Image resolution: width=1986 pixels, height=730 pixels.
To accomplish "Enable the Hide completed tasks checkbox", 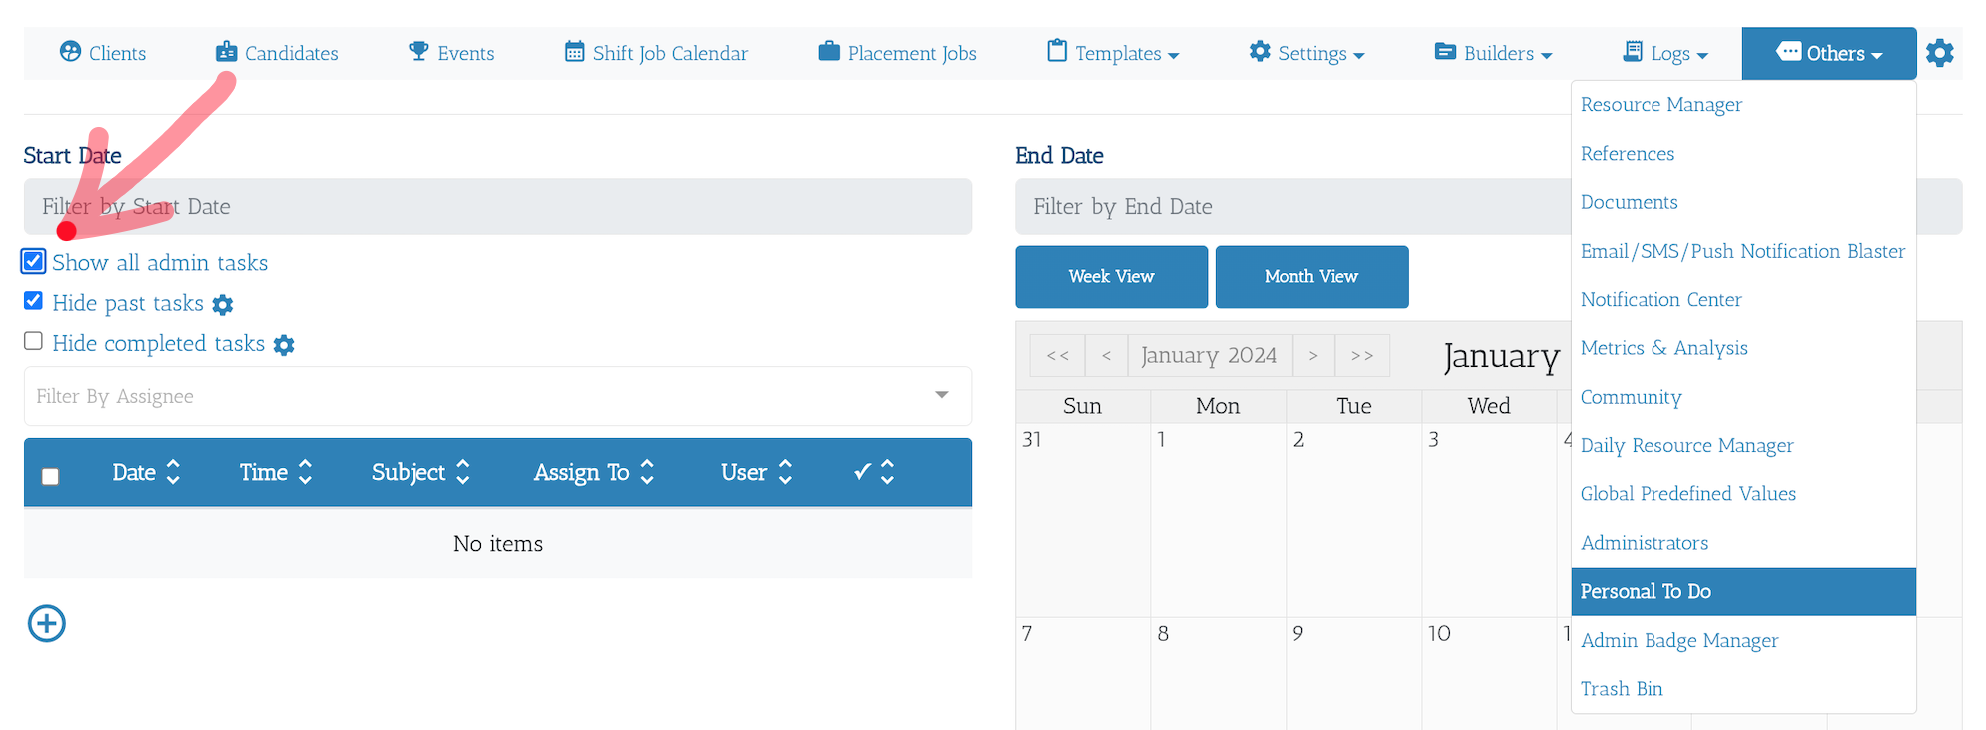I will pos(33,341).
